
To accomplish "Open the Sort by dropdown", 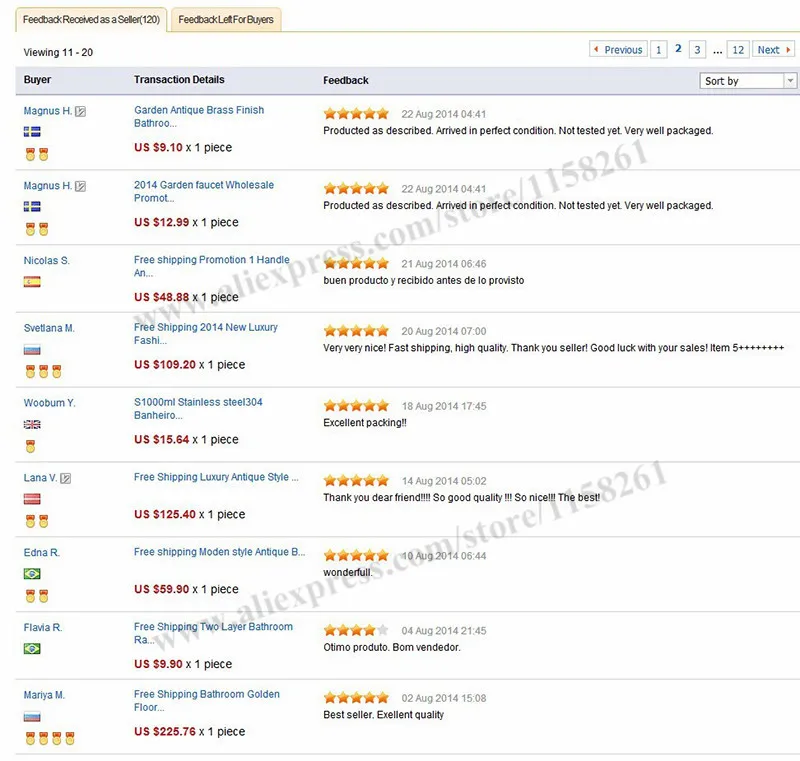I will (747, 81).
